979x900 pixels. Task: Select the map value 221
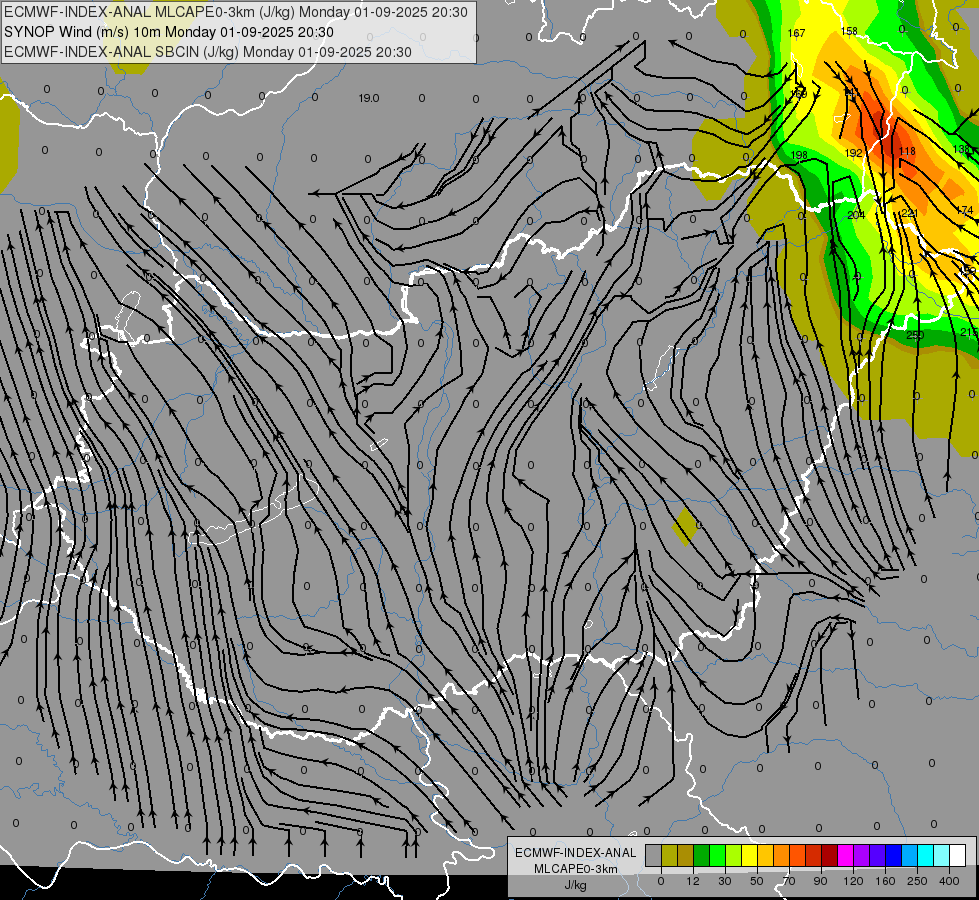pos(909,213)
